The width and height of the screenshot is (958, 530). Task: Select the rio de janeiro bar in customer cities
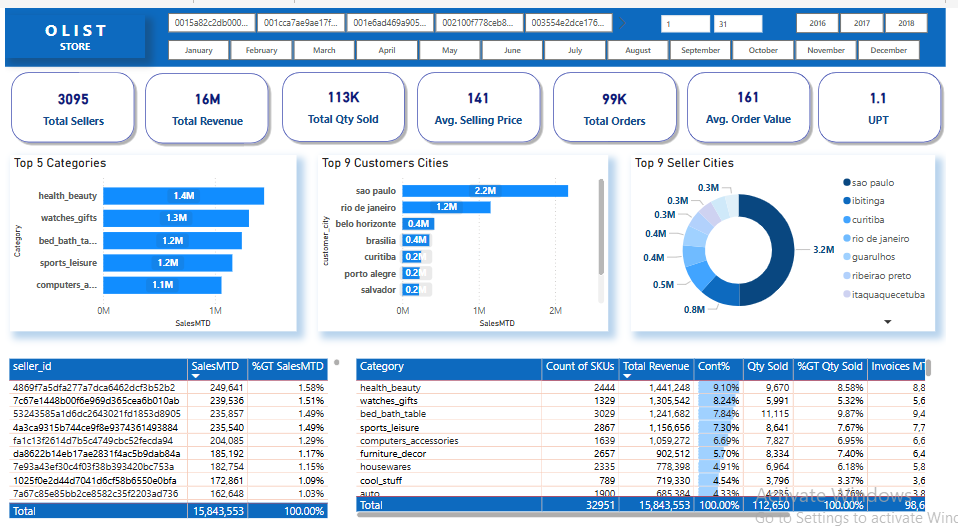coord(446,207)
